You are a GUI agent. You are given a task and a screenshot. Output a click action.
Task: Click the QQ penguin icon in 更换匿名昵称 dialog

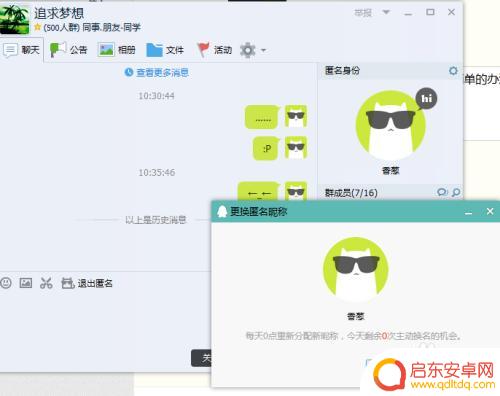point(222,211)
